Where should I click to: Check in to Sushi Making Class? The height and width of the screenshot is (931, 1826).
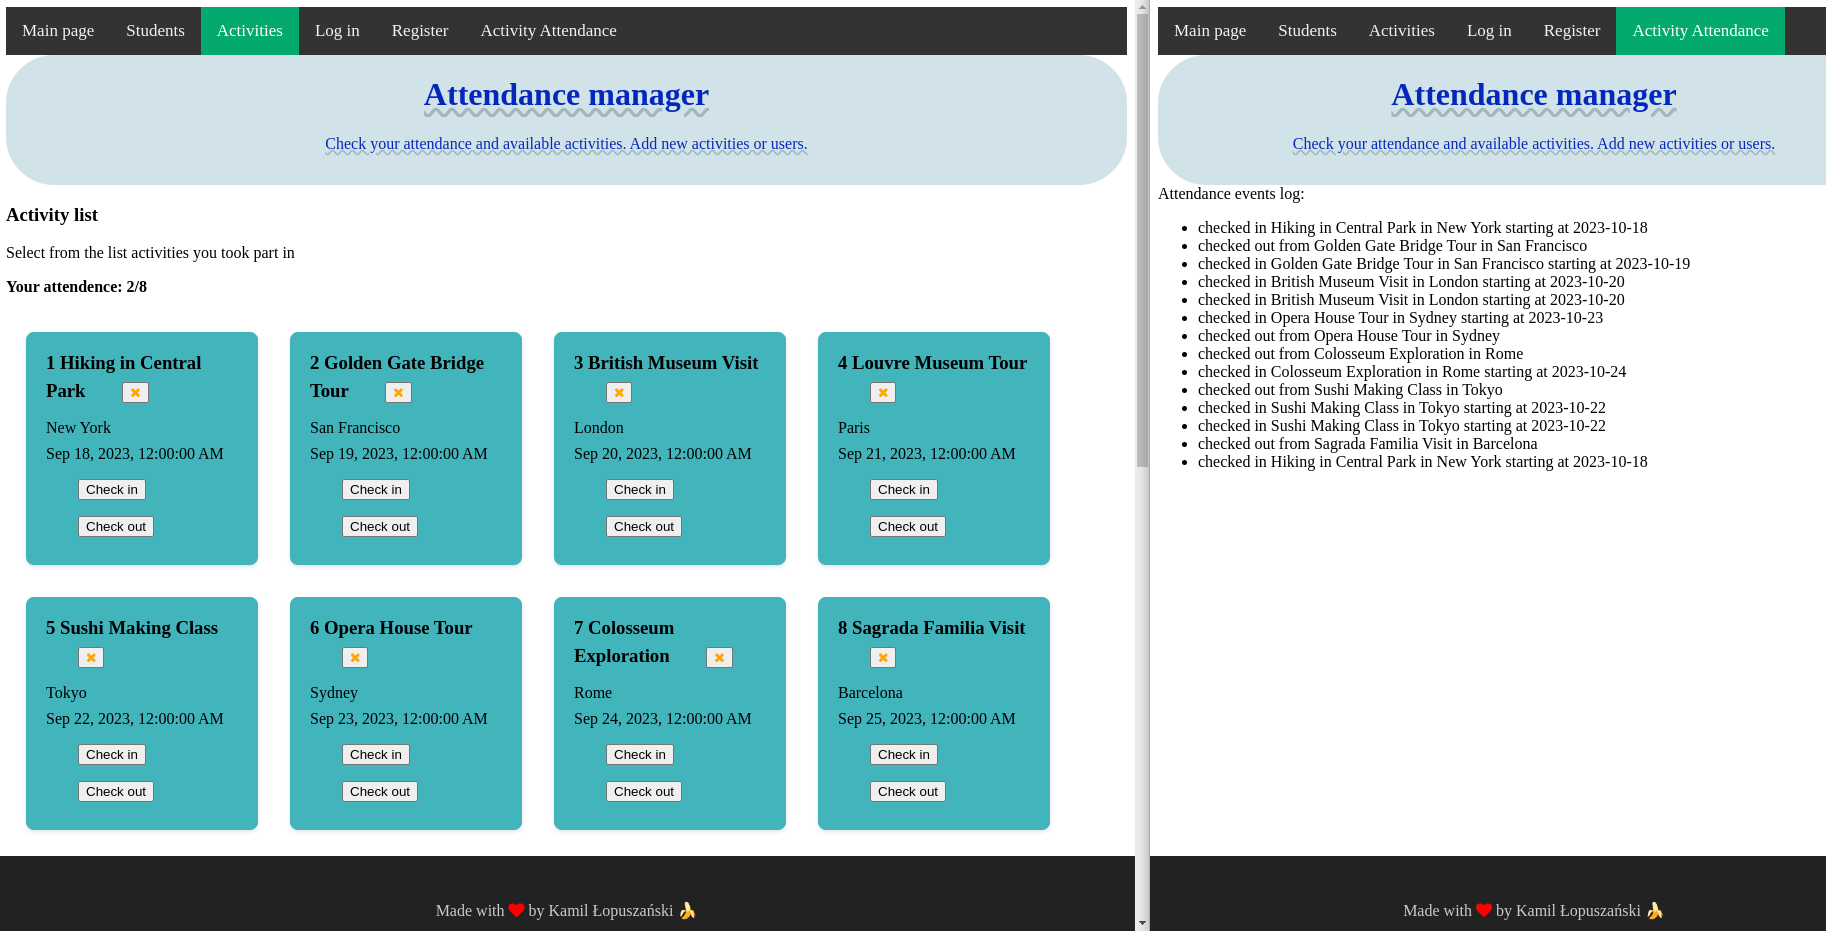point(112,755)
